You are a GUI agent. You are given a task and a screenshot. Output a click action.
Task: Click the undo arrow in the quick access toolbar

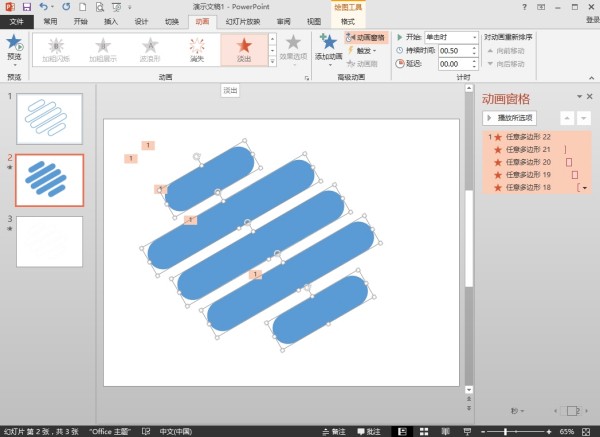(x=44, y=6)
